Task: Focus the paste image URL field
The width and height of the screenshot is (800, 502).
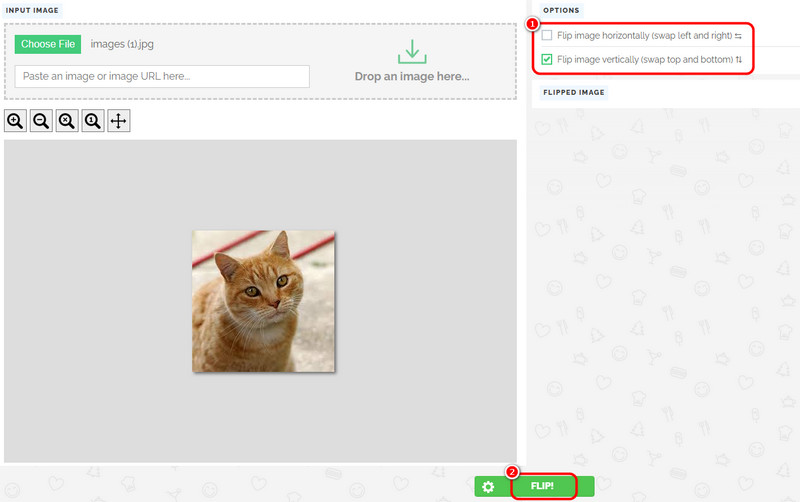Action: pos(162,76)
